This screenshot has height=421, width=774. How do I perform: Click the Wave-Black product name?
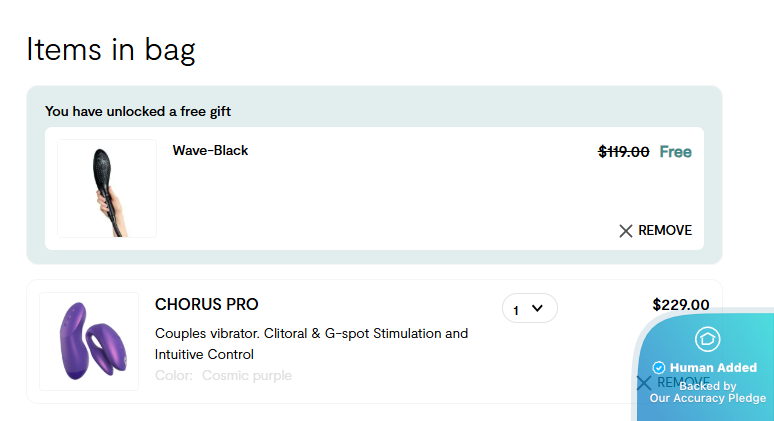210,151
